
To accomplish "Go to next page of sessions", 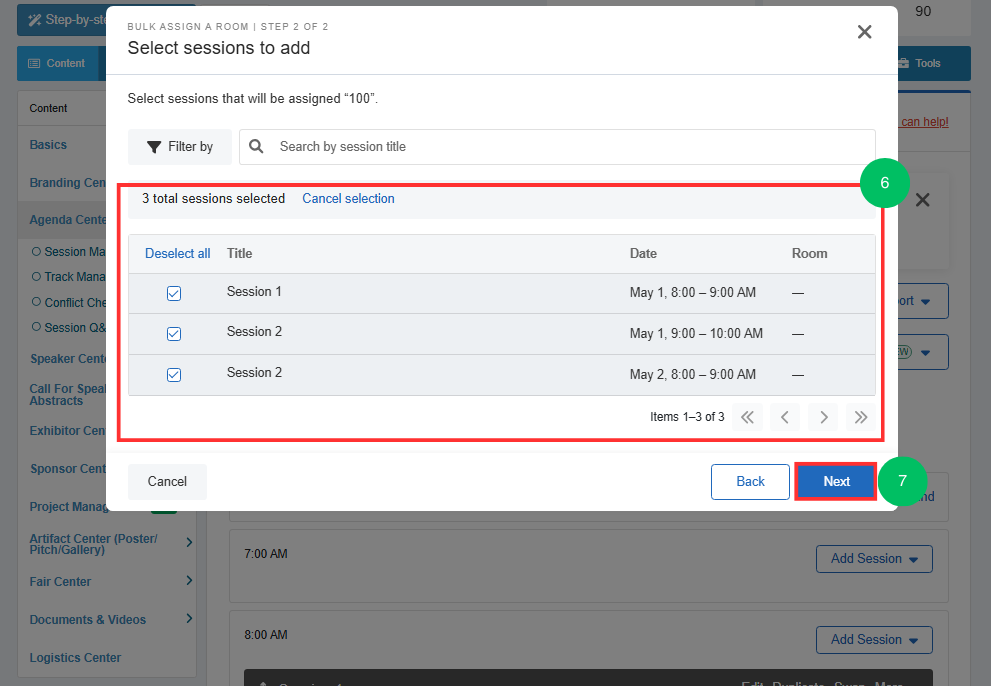I will (x=823, y=417).
